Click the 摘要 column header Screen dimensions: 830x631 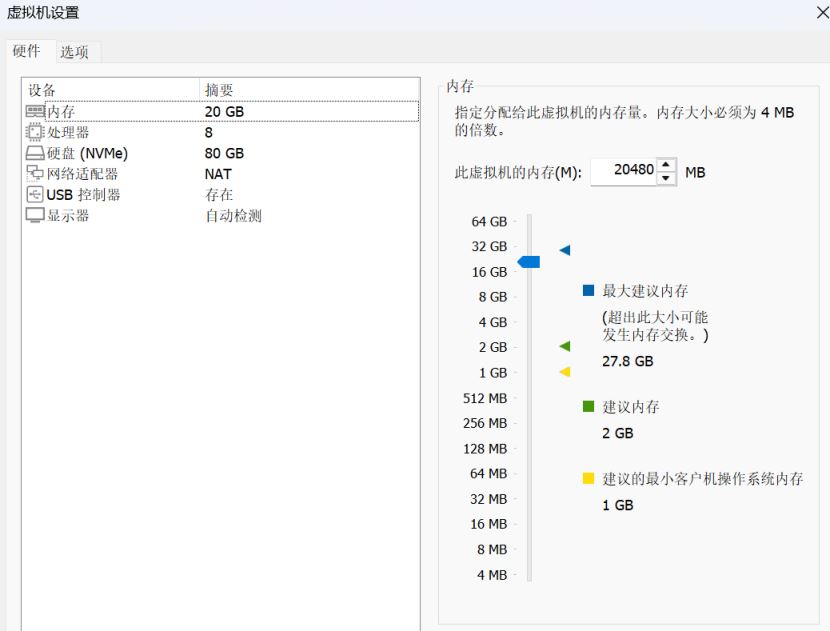[x=310, y=89]
